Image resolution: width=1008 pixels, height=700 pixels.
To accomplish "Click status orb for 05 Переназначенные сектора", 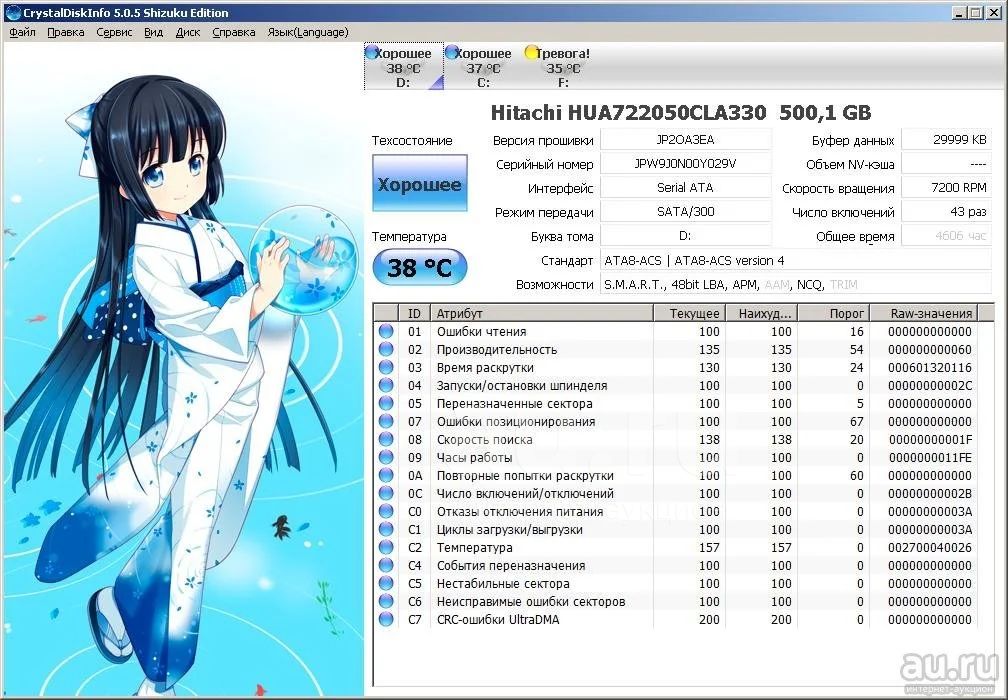I will point(386,403).
